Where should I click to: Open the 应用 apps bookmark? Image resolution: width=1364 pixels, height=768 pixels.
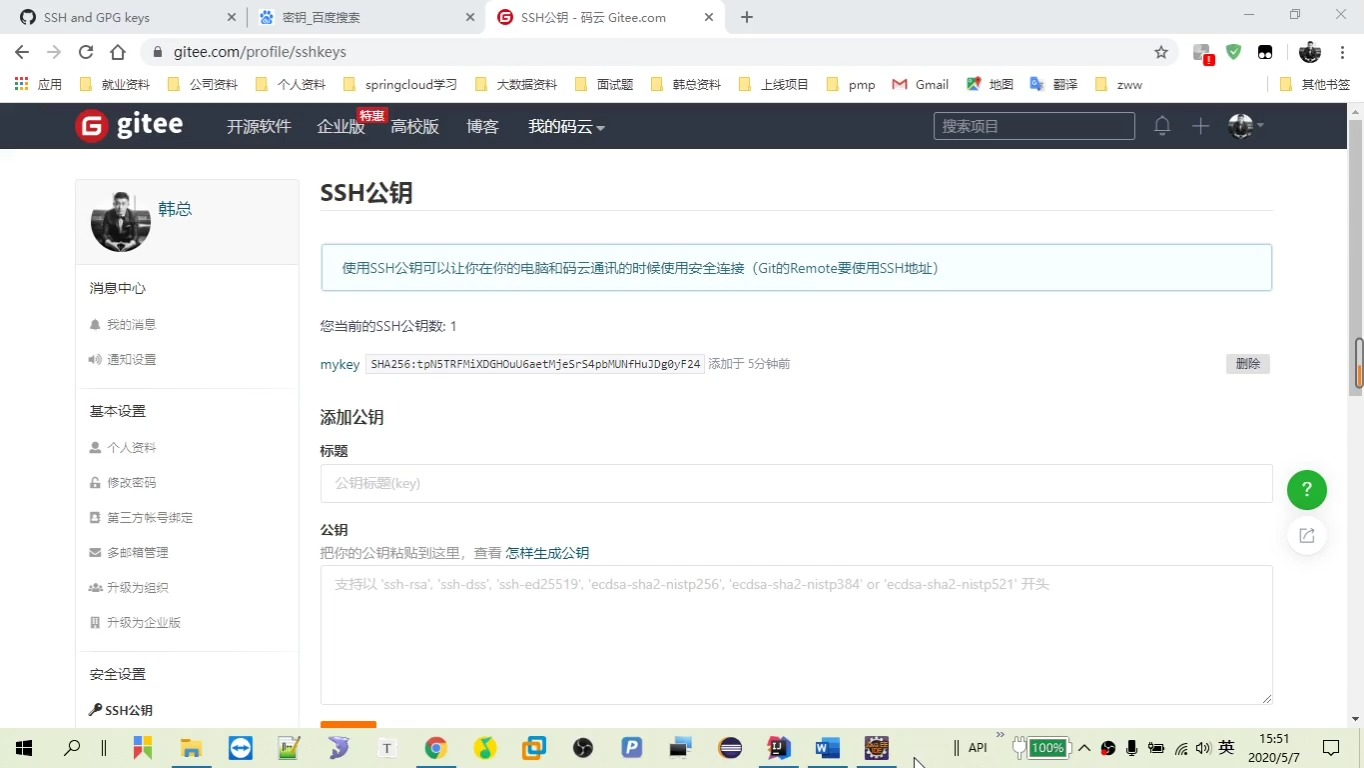pos(38,85)
